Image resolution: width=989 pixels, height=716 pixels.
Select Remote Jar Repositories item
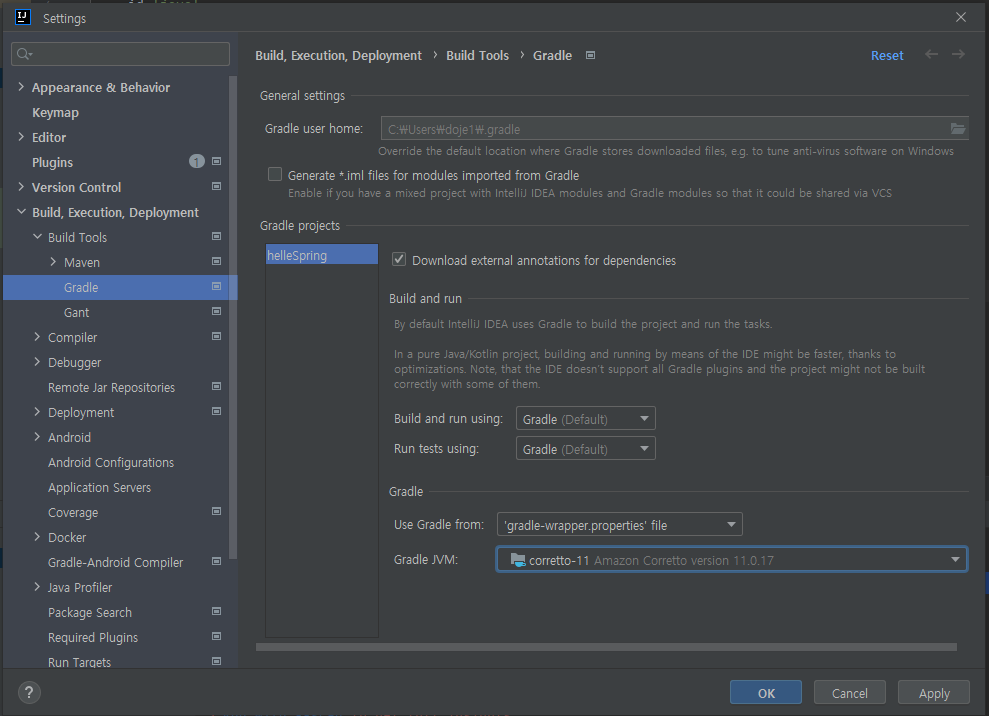pyautogui.click(x=112, y=387)
